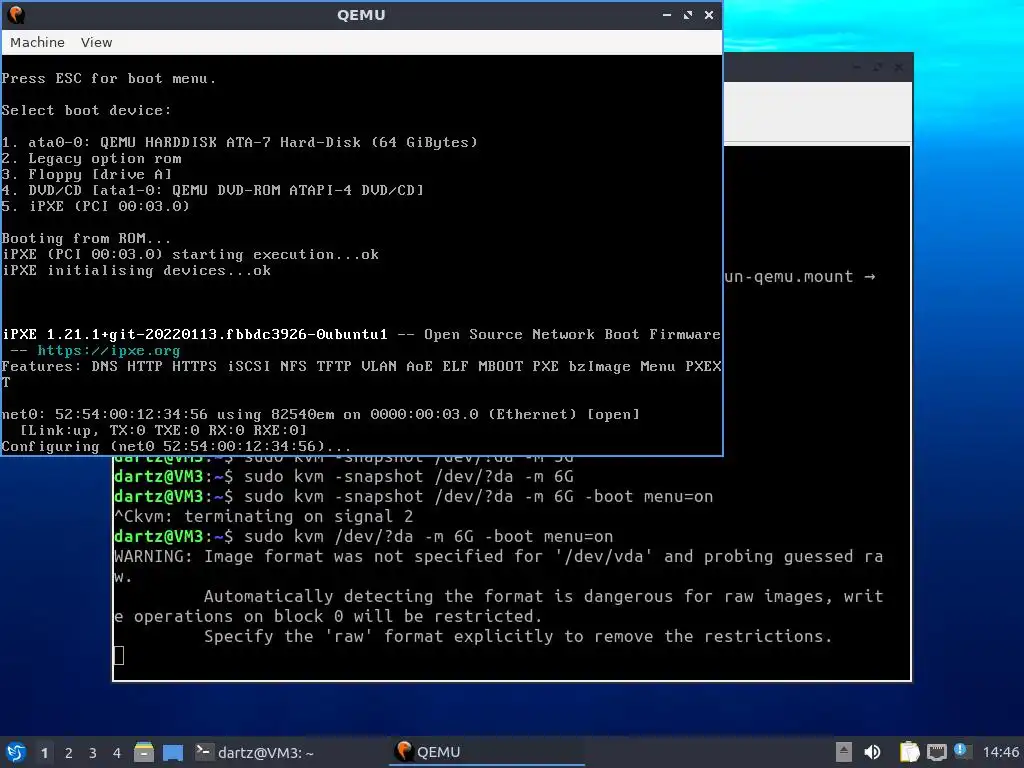
Task: Open the volume control tray icon
Action: point(872,752)
